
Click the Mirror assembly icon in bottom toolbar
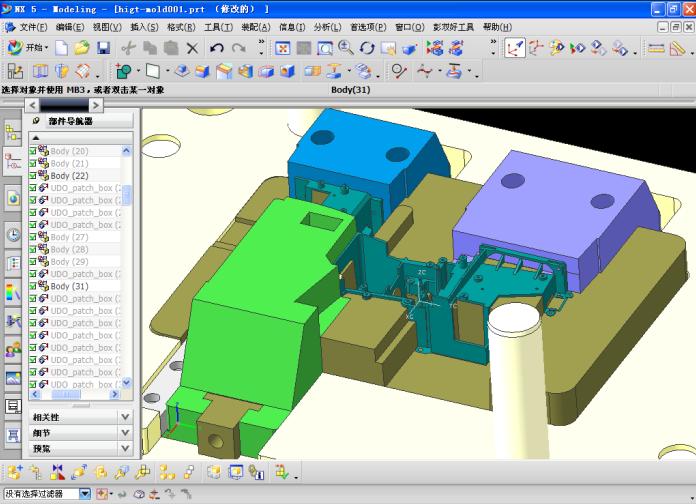coord(56,472)
